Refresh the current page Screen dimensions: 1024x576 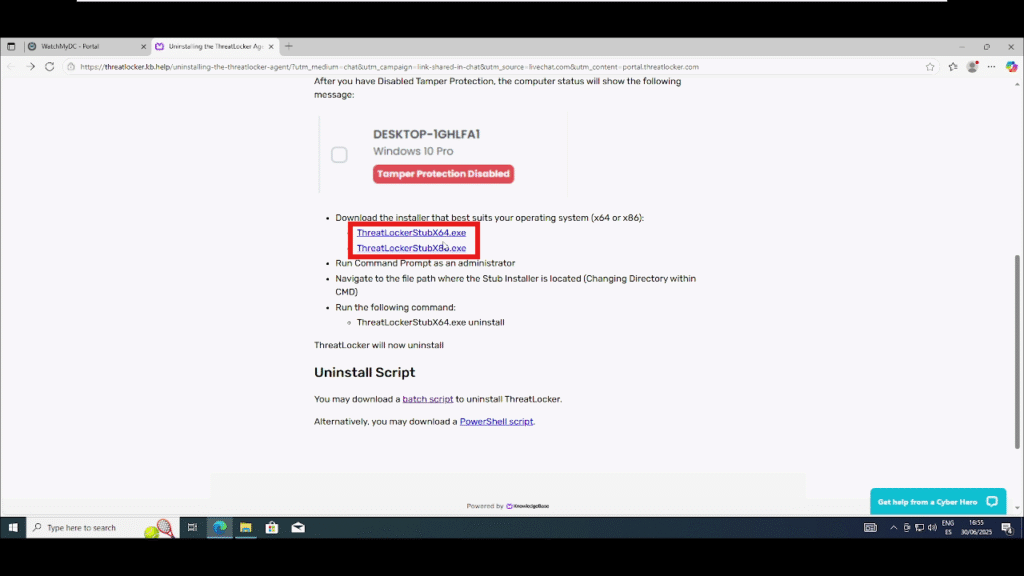(x=50, y=67)
